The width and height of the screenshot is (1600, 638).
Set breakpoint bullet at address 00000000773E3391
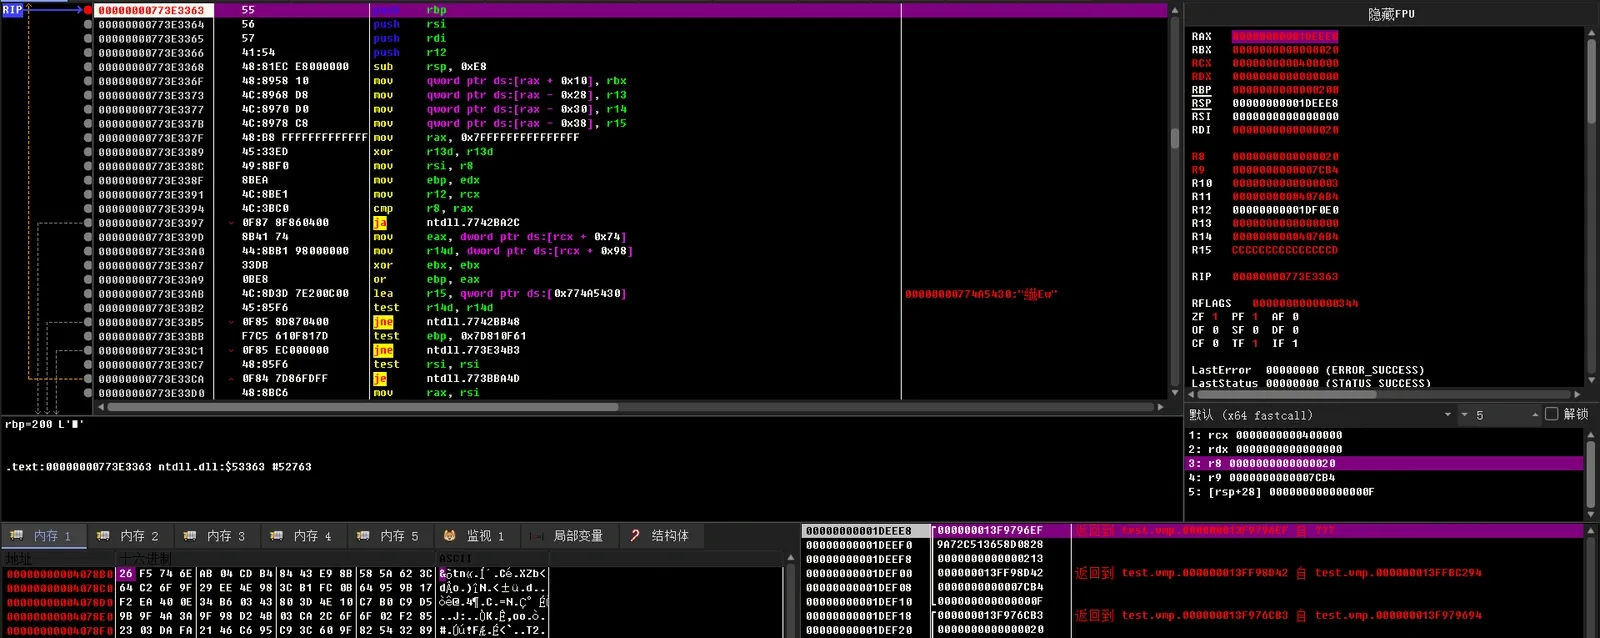point(88,194)
